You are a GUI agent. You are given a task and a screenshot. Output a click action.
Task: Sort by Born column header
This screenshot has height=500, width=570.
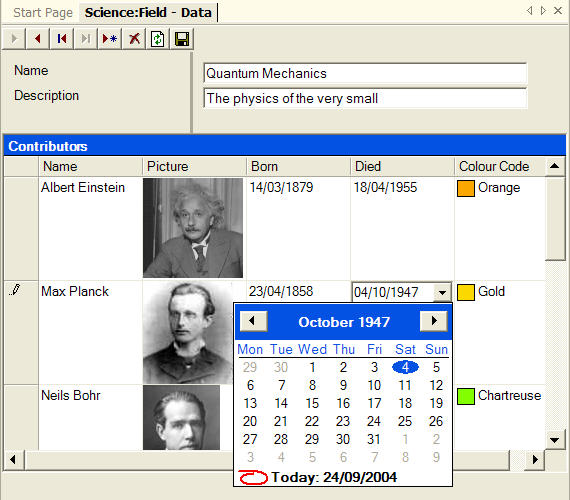click(x=298, y=167)
